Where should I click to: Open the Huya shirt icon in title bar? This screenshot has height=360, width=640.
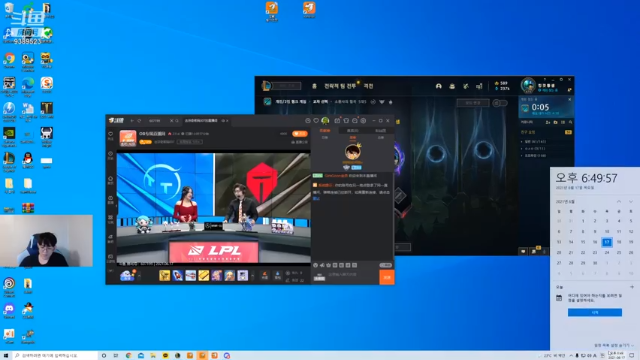pos(346,121)
